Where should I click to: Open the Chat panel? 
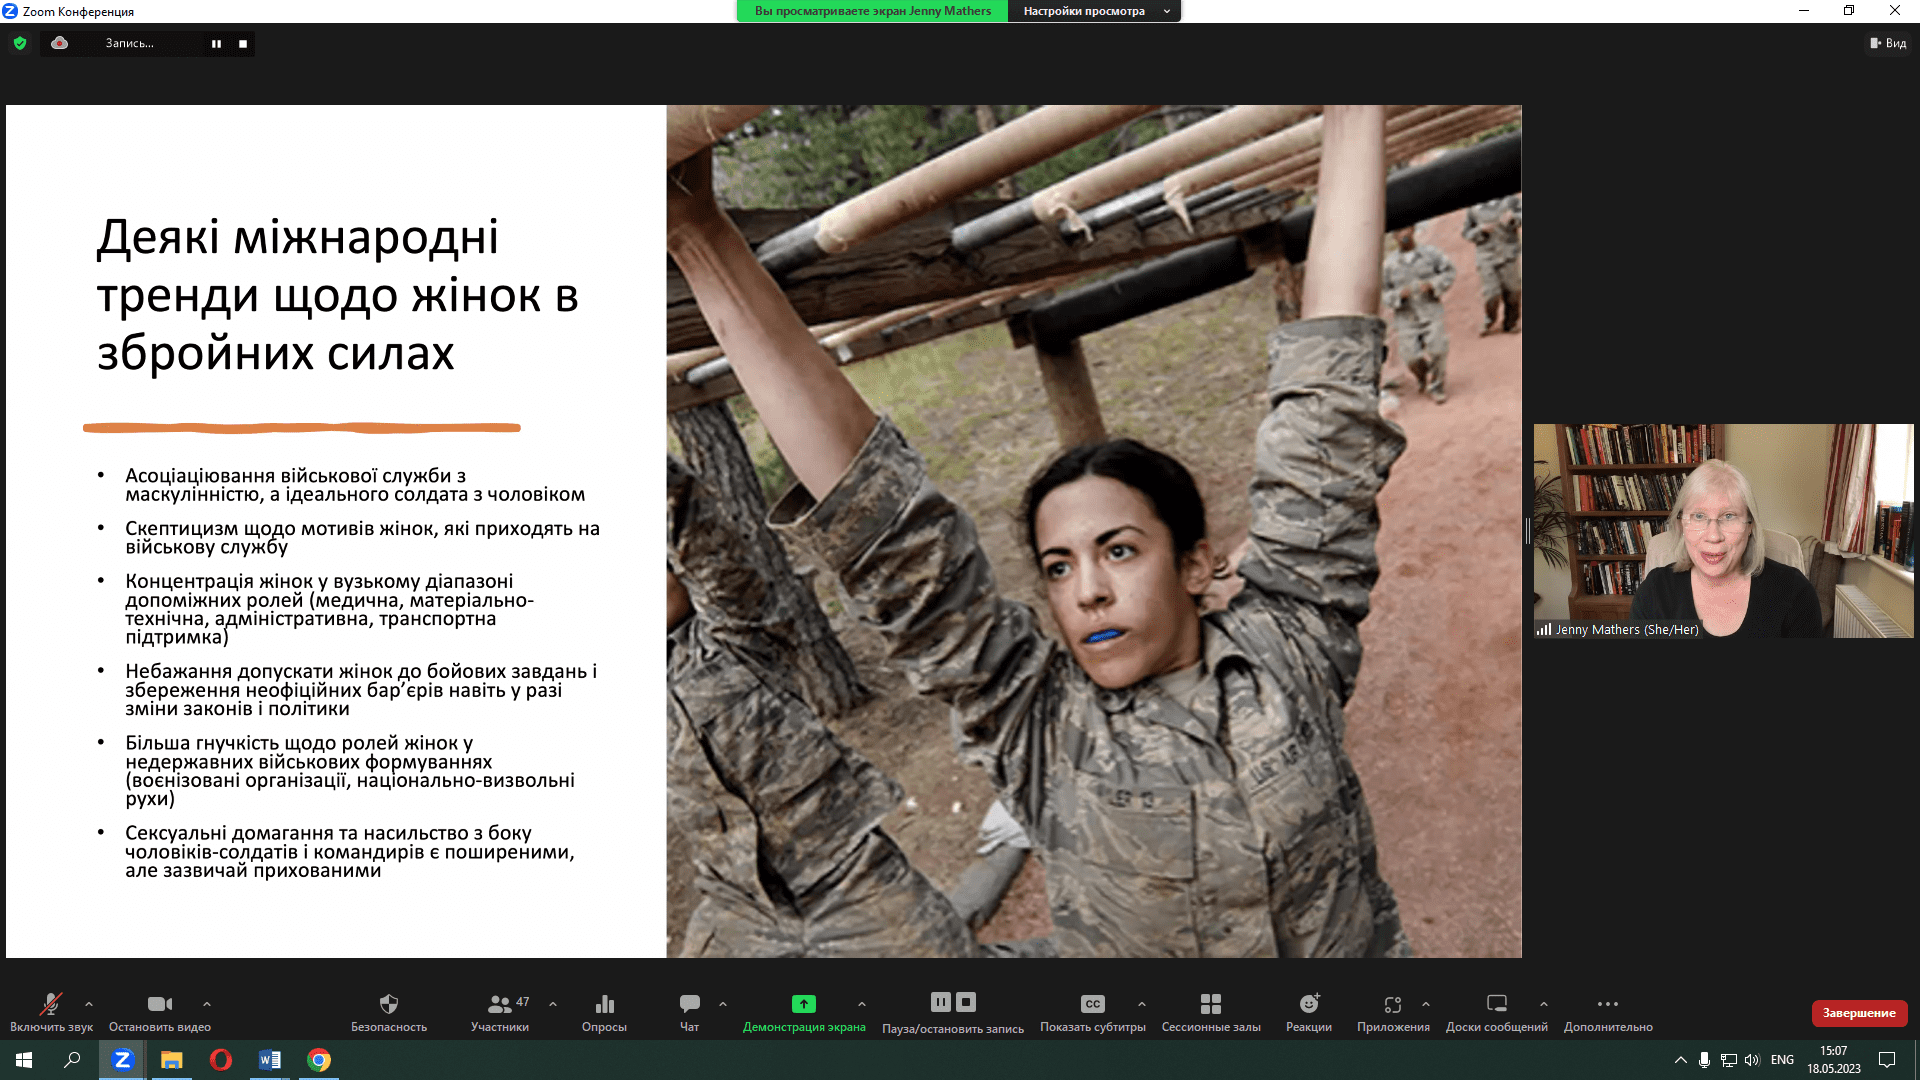pyautogui.click(x=690, y=1010)
